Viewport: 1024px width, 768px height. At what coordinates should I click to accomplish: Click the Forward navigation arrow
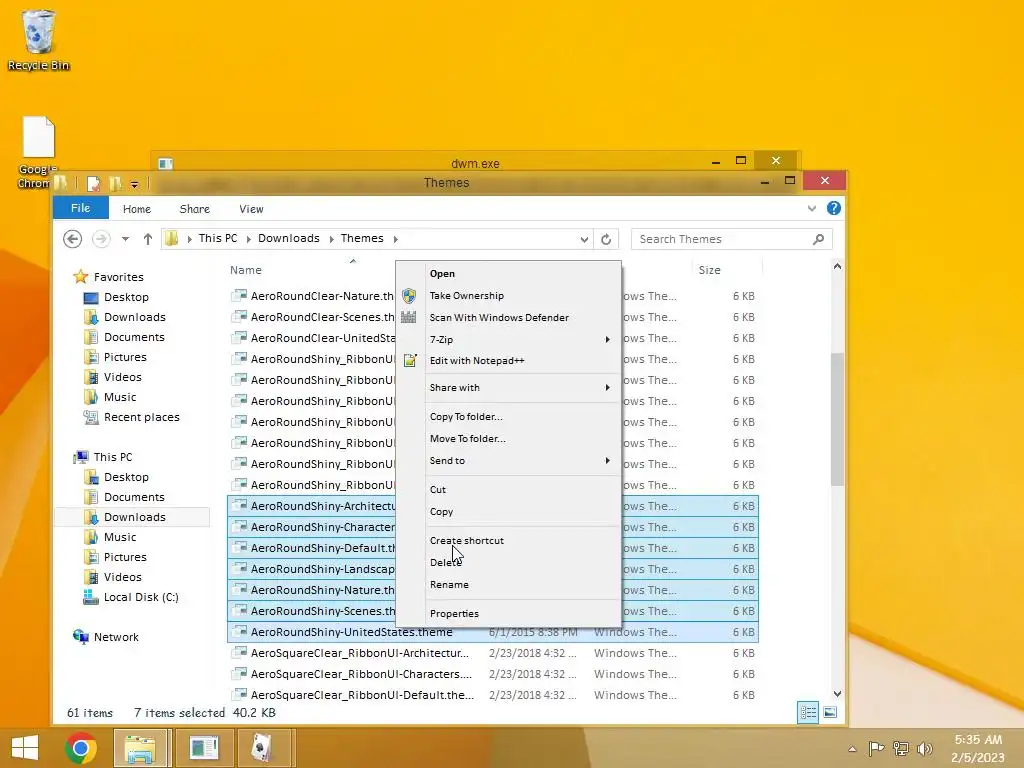[101, 239]
